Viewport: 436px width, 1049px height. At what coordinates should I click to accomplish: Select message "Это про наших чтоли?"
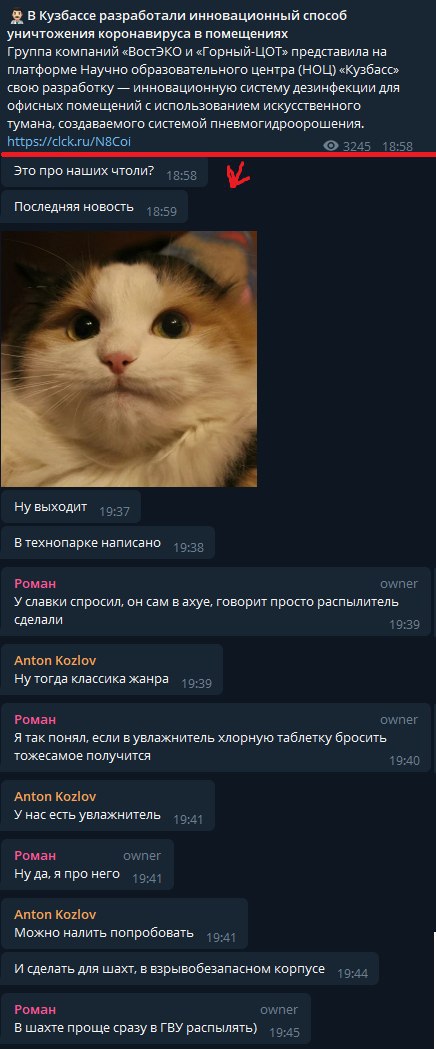tap(104, 172)
